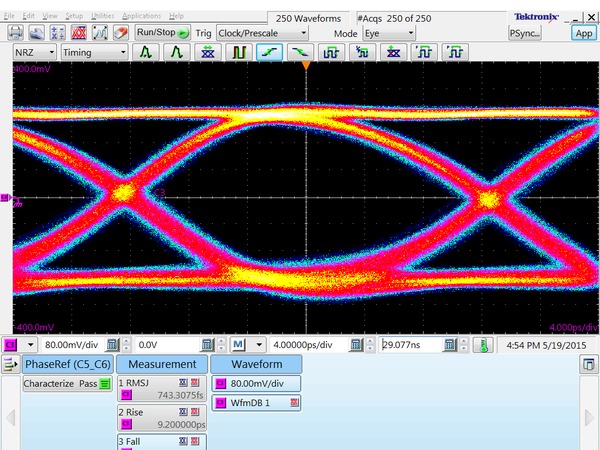Screen dimensions: 600x450
Task: Expand the Timing measurement category dropdown
Action: click(x=94, y=52)
